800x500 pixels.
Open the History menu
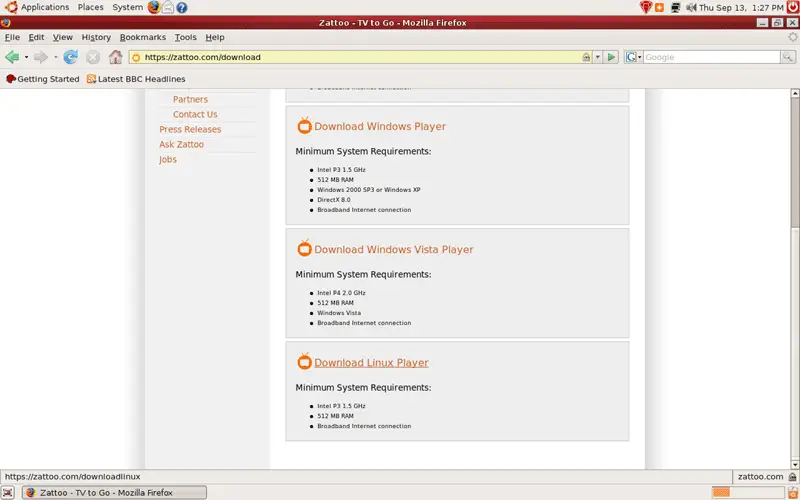(x=96, y=37)
